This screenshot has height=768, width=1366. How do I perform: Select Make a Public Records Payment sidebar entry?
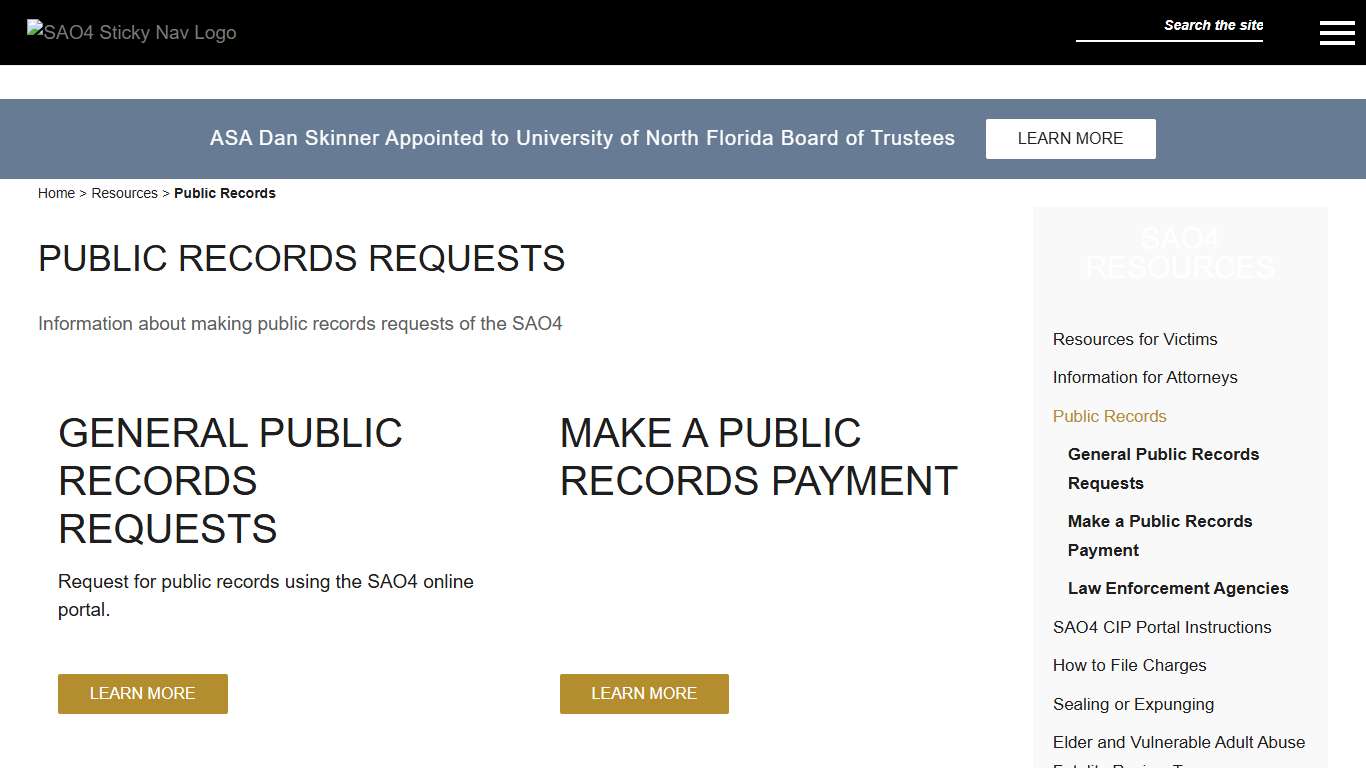(1160, 535)
